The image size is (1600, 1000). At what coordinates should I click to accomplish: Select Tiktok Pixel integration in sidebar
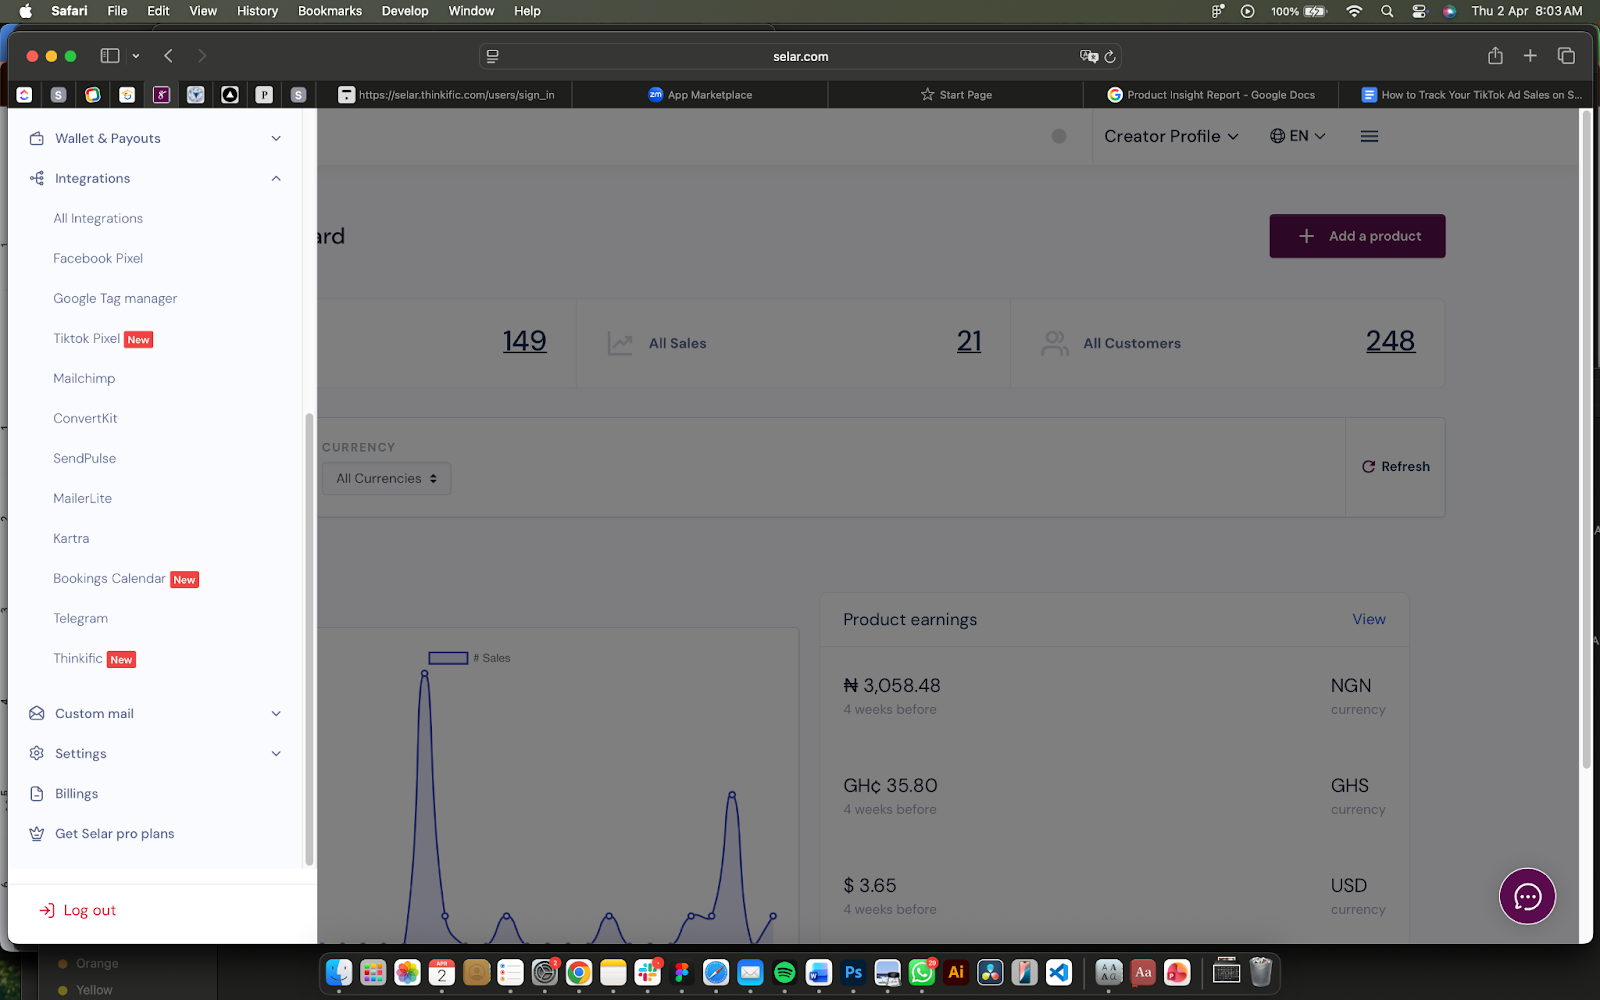87,338
